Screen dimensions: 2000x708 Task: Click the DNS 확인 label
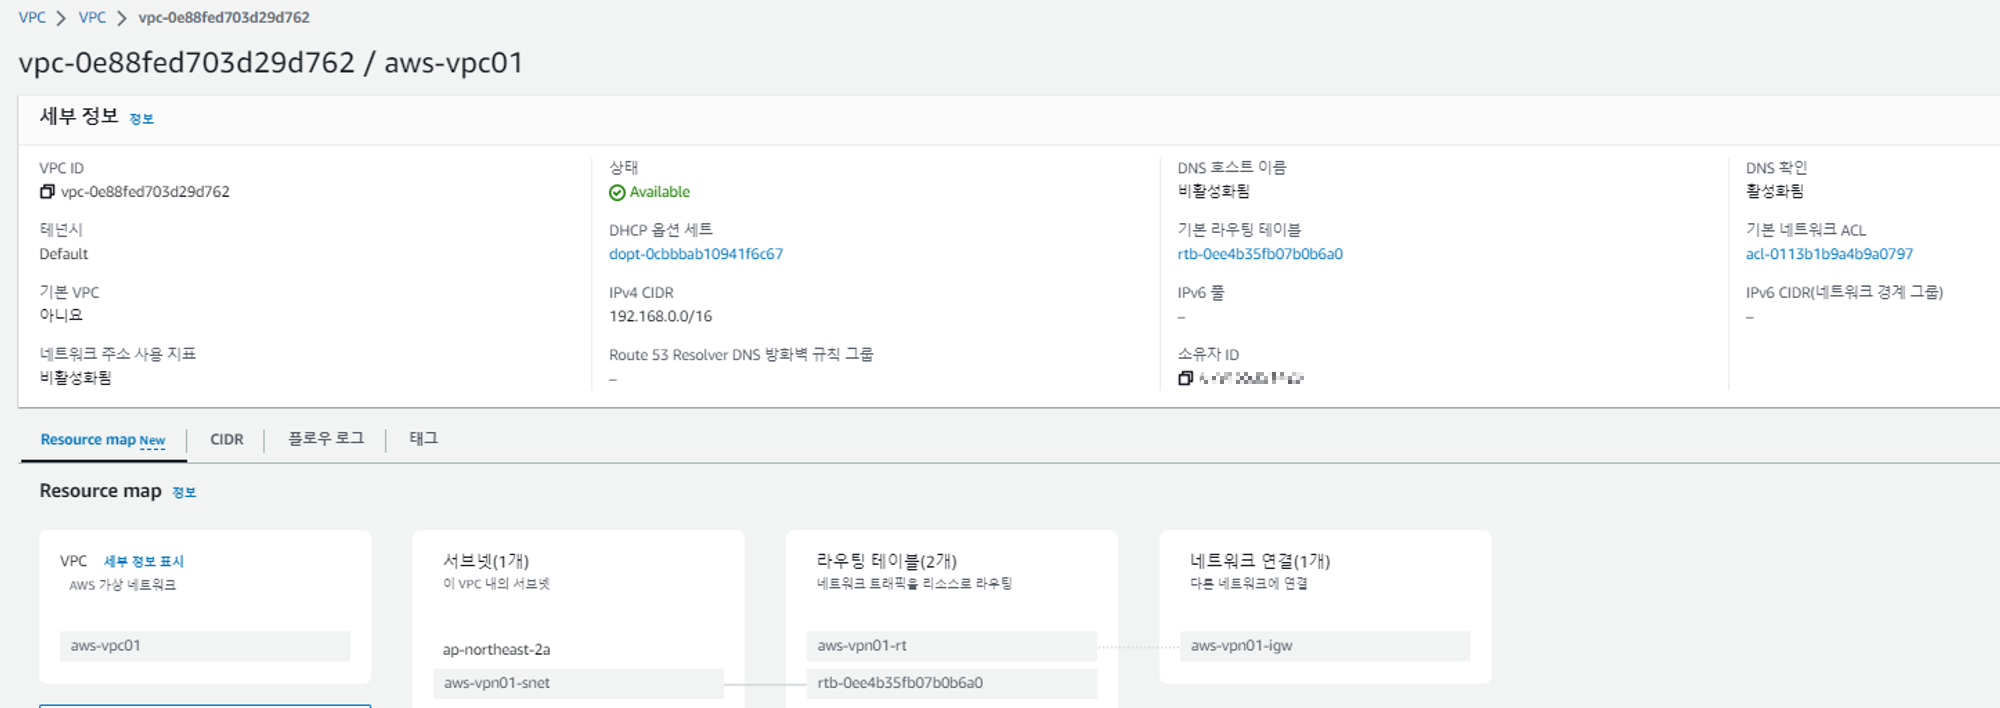(1776, 168)
